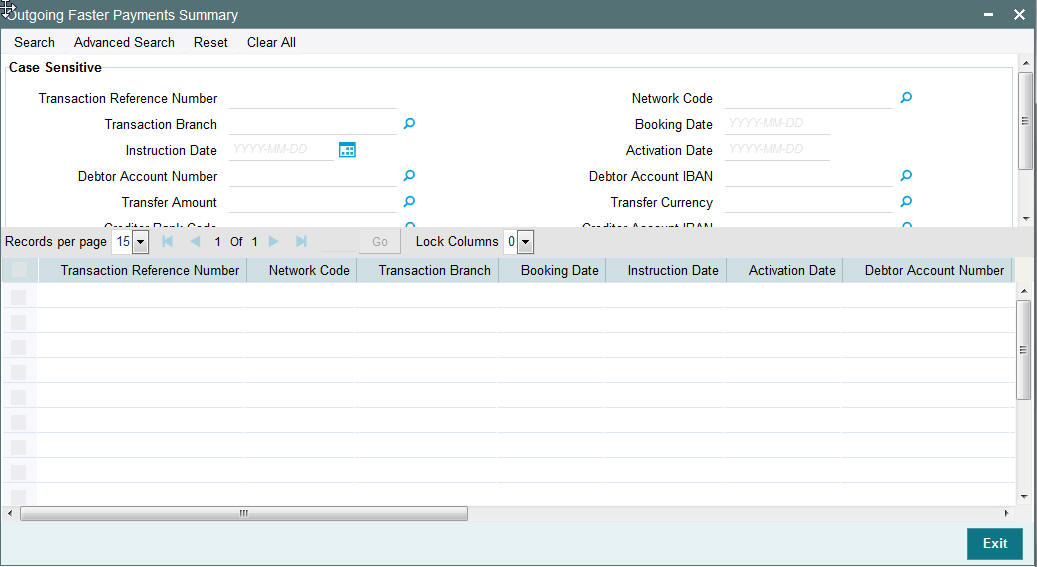1037x567 pixels.
Task: Click down arrow of results table scrollbar
Action: (1024, 497)
